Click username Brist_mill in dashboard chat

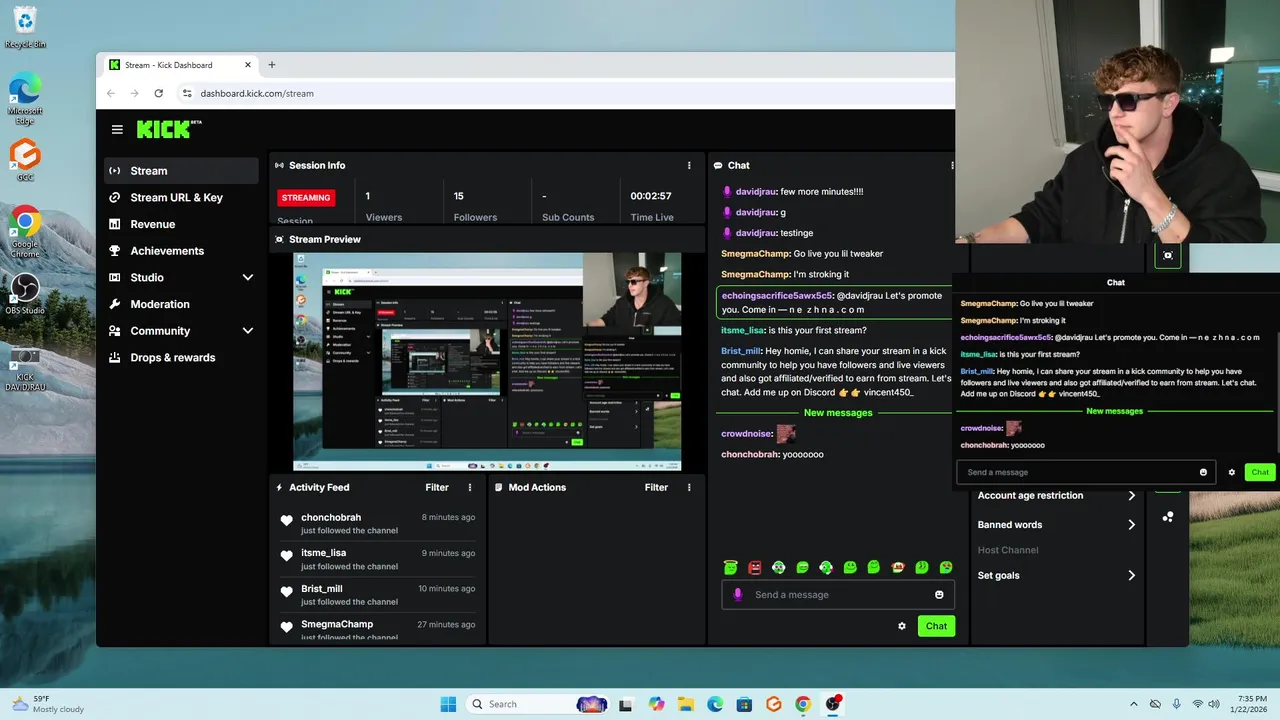pyautogui.click(x=741, y=351)
